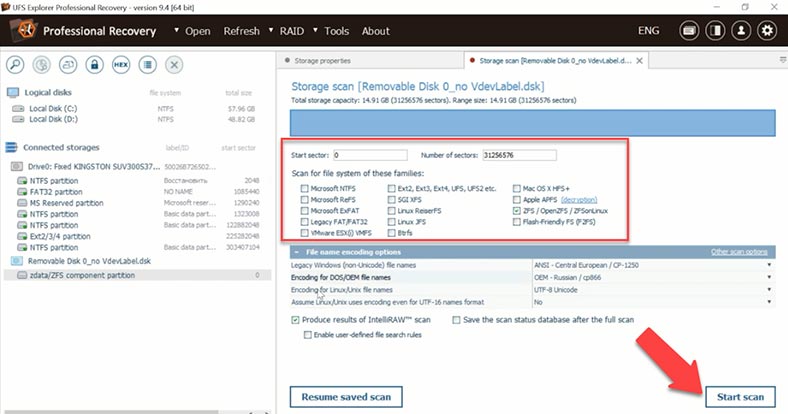Click Refresh in the menu bar
The image size is (788, 414).
(x=242, y=31)
